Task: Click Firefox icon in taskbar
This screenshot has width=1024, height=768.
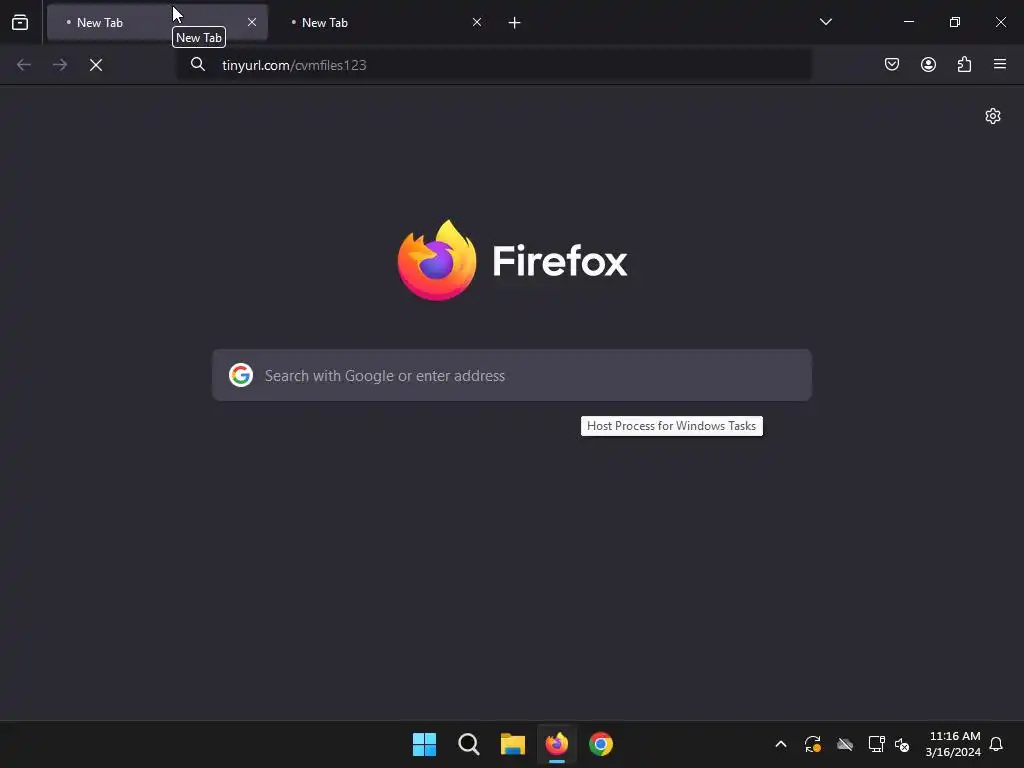Action: (x=557, y=744)
